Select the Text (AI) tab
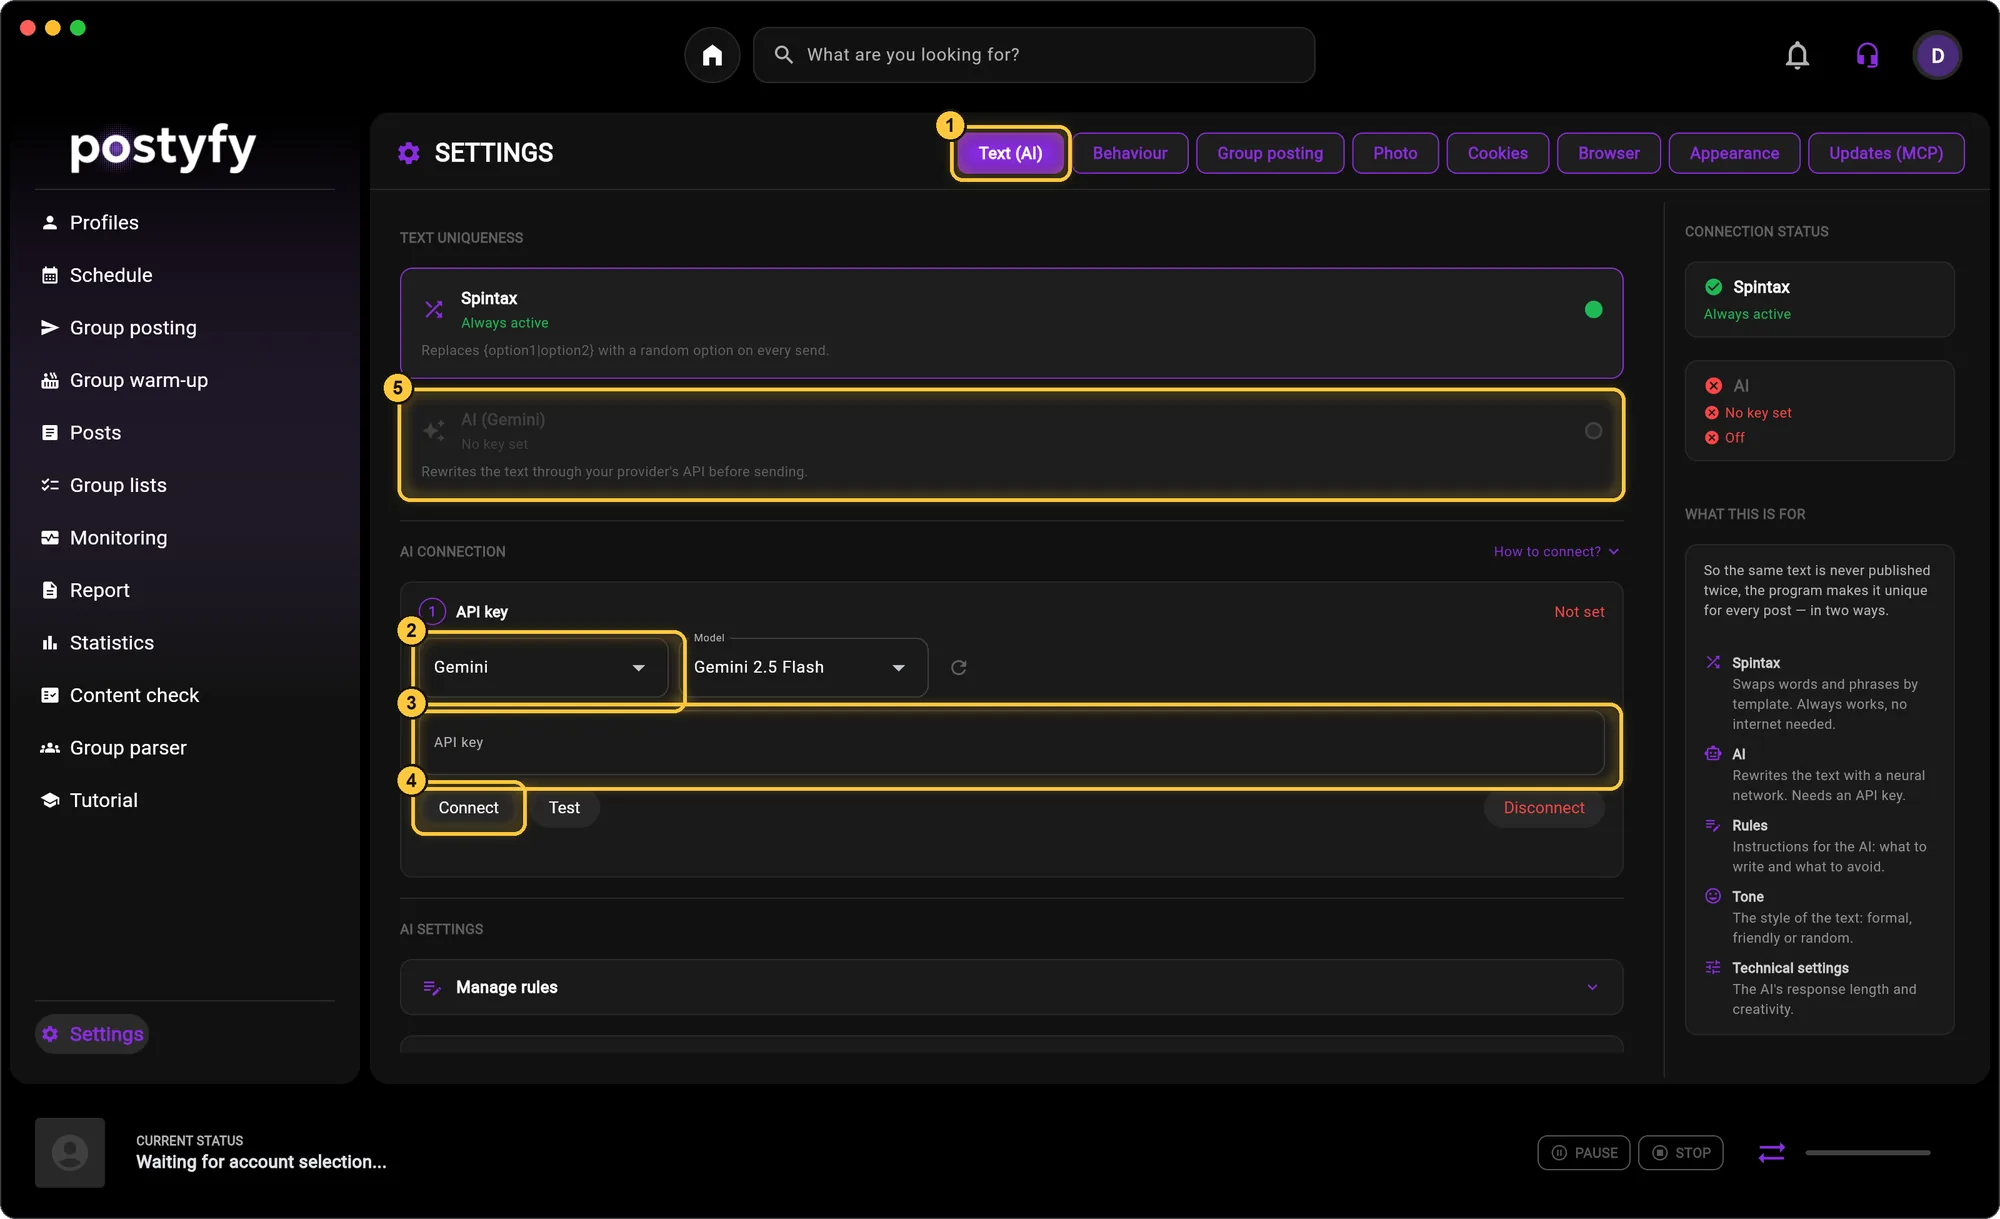Viewport: 2000px width, 1219px height. point(1010,153)
